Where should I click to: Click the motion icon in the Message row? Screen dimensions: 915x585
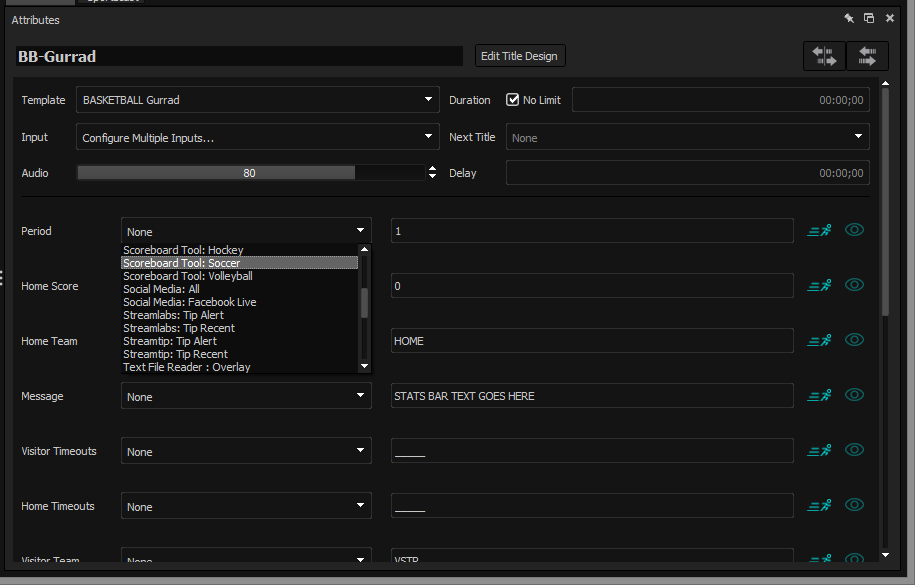tap(819, 396)
